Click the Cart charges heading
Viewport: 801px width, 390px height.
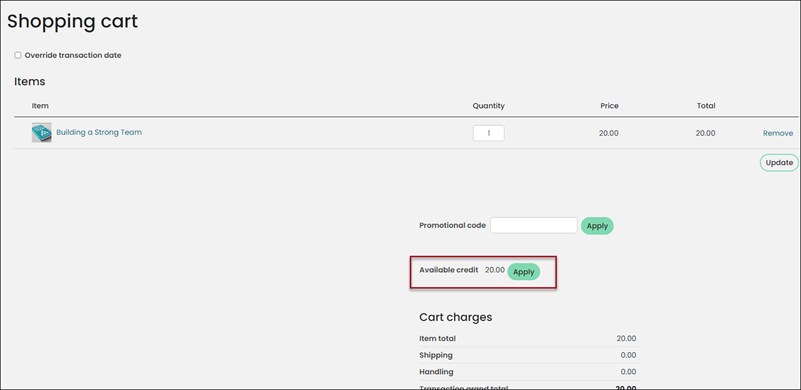[456, 317]
